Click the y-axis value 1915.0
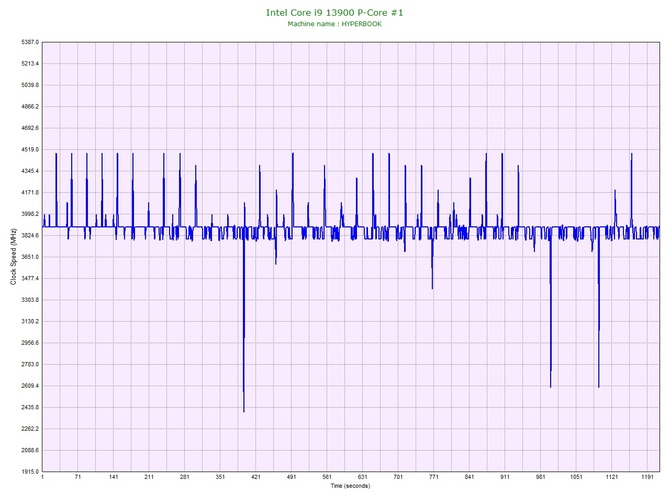 pos(30,472)
